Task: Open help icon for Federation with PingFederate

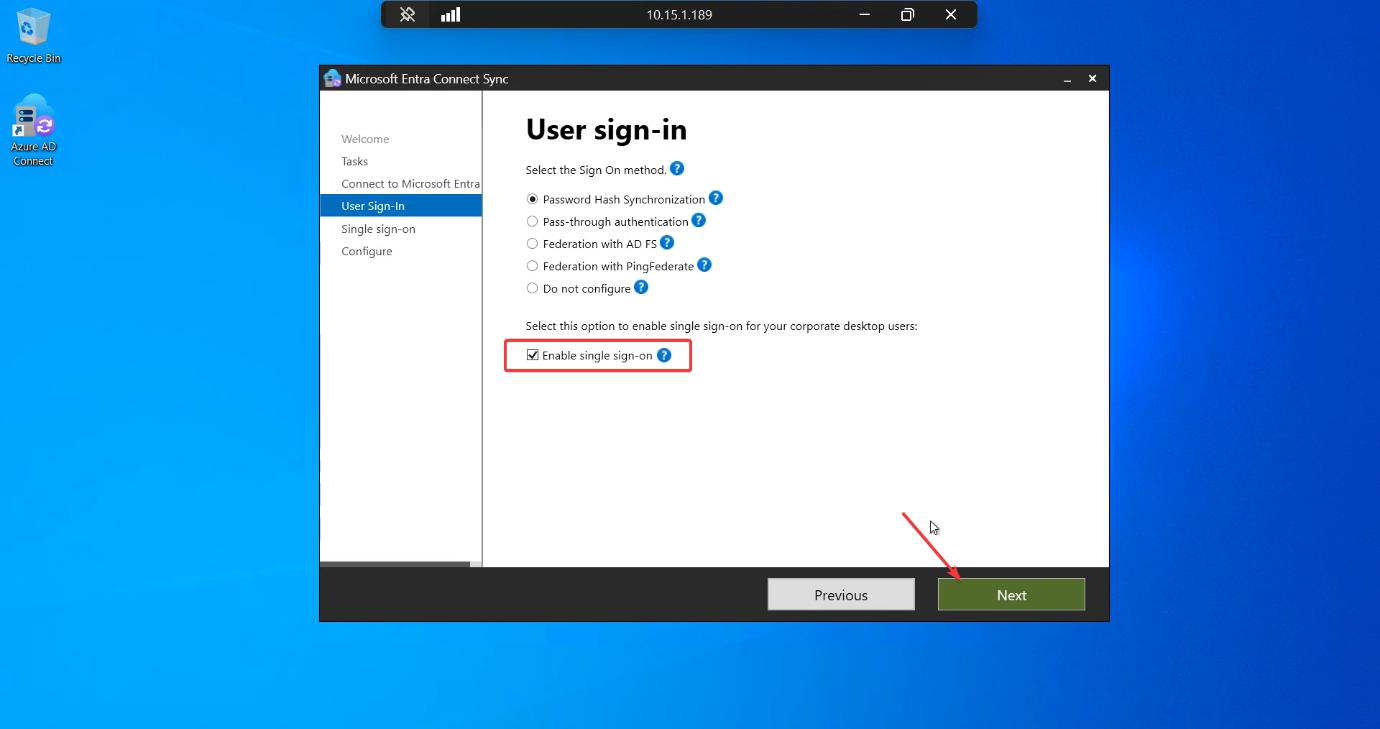Action: [704, 265]
